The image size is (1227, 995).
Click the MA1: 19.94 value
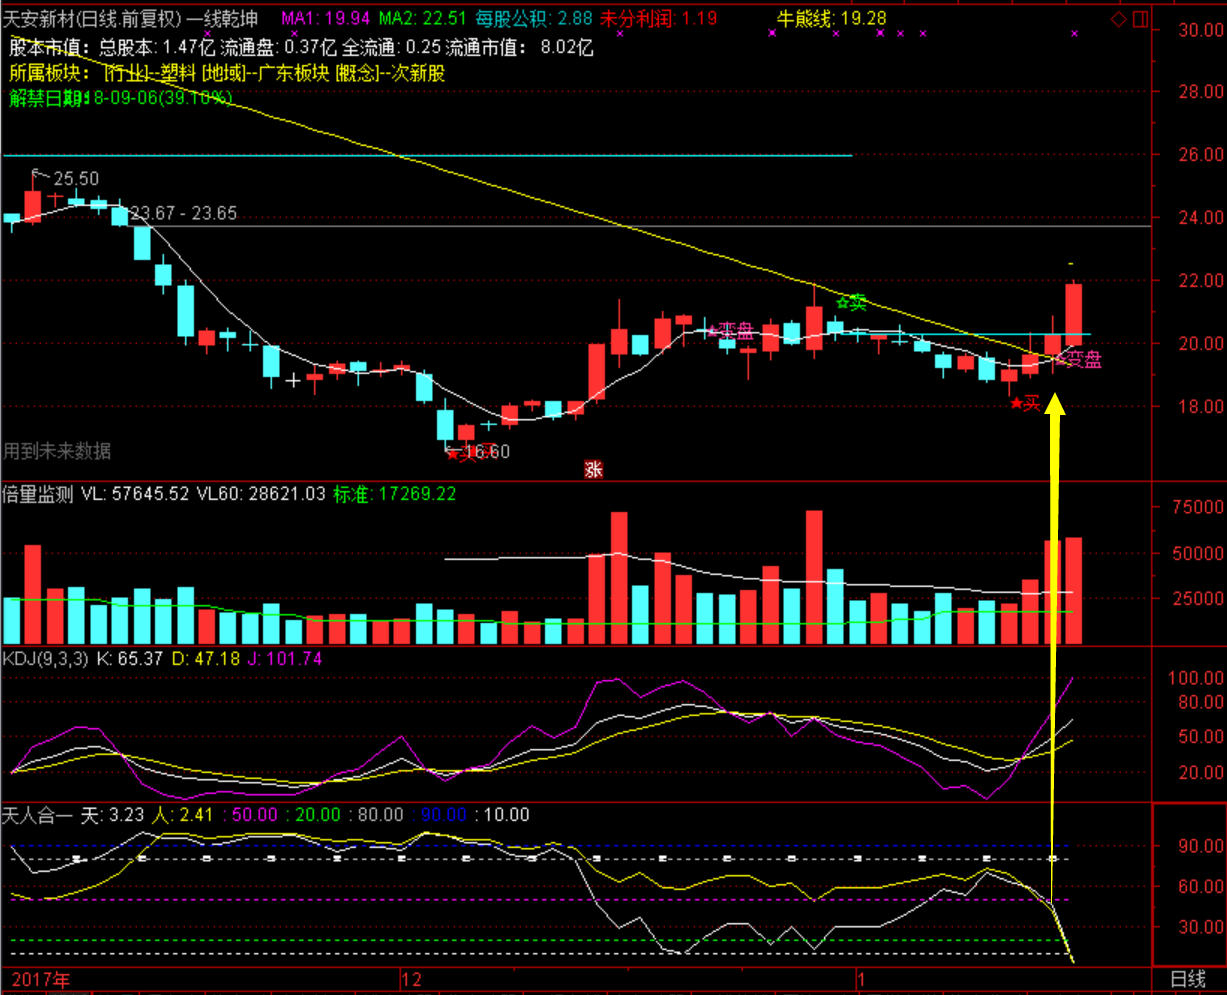click(x=325, y=17)
